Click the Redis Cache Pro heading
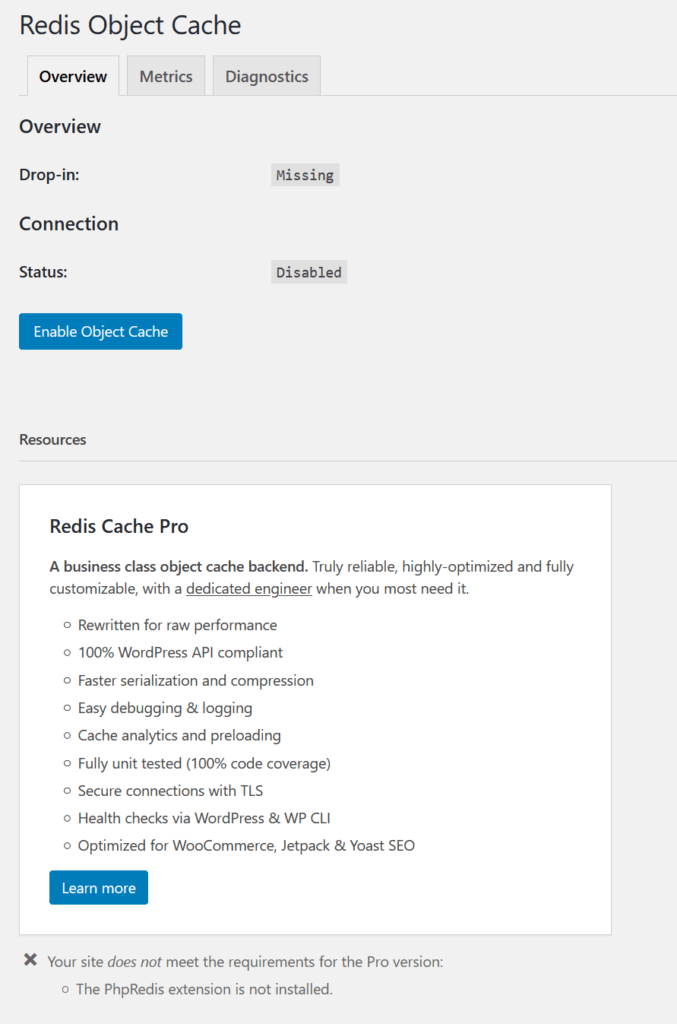The image size is (677, 1024). tap(119, 527)
